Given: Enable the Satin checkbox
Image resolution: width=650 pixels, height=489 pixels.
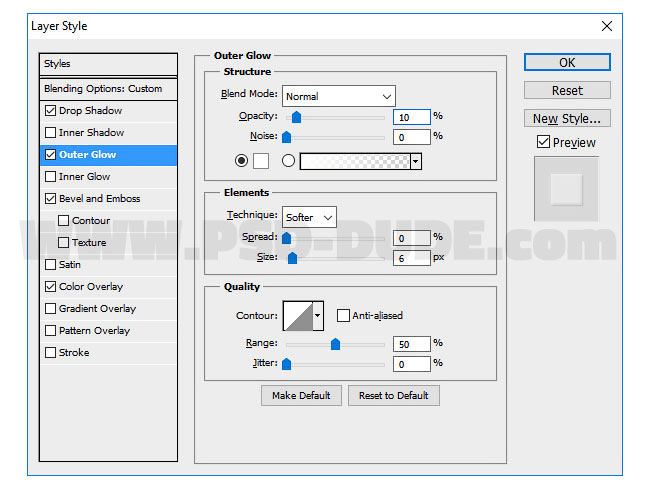Looking at the screenshot, I should tap(50, 264).
